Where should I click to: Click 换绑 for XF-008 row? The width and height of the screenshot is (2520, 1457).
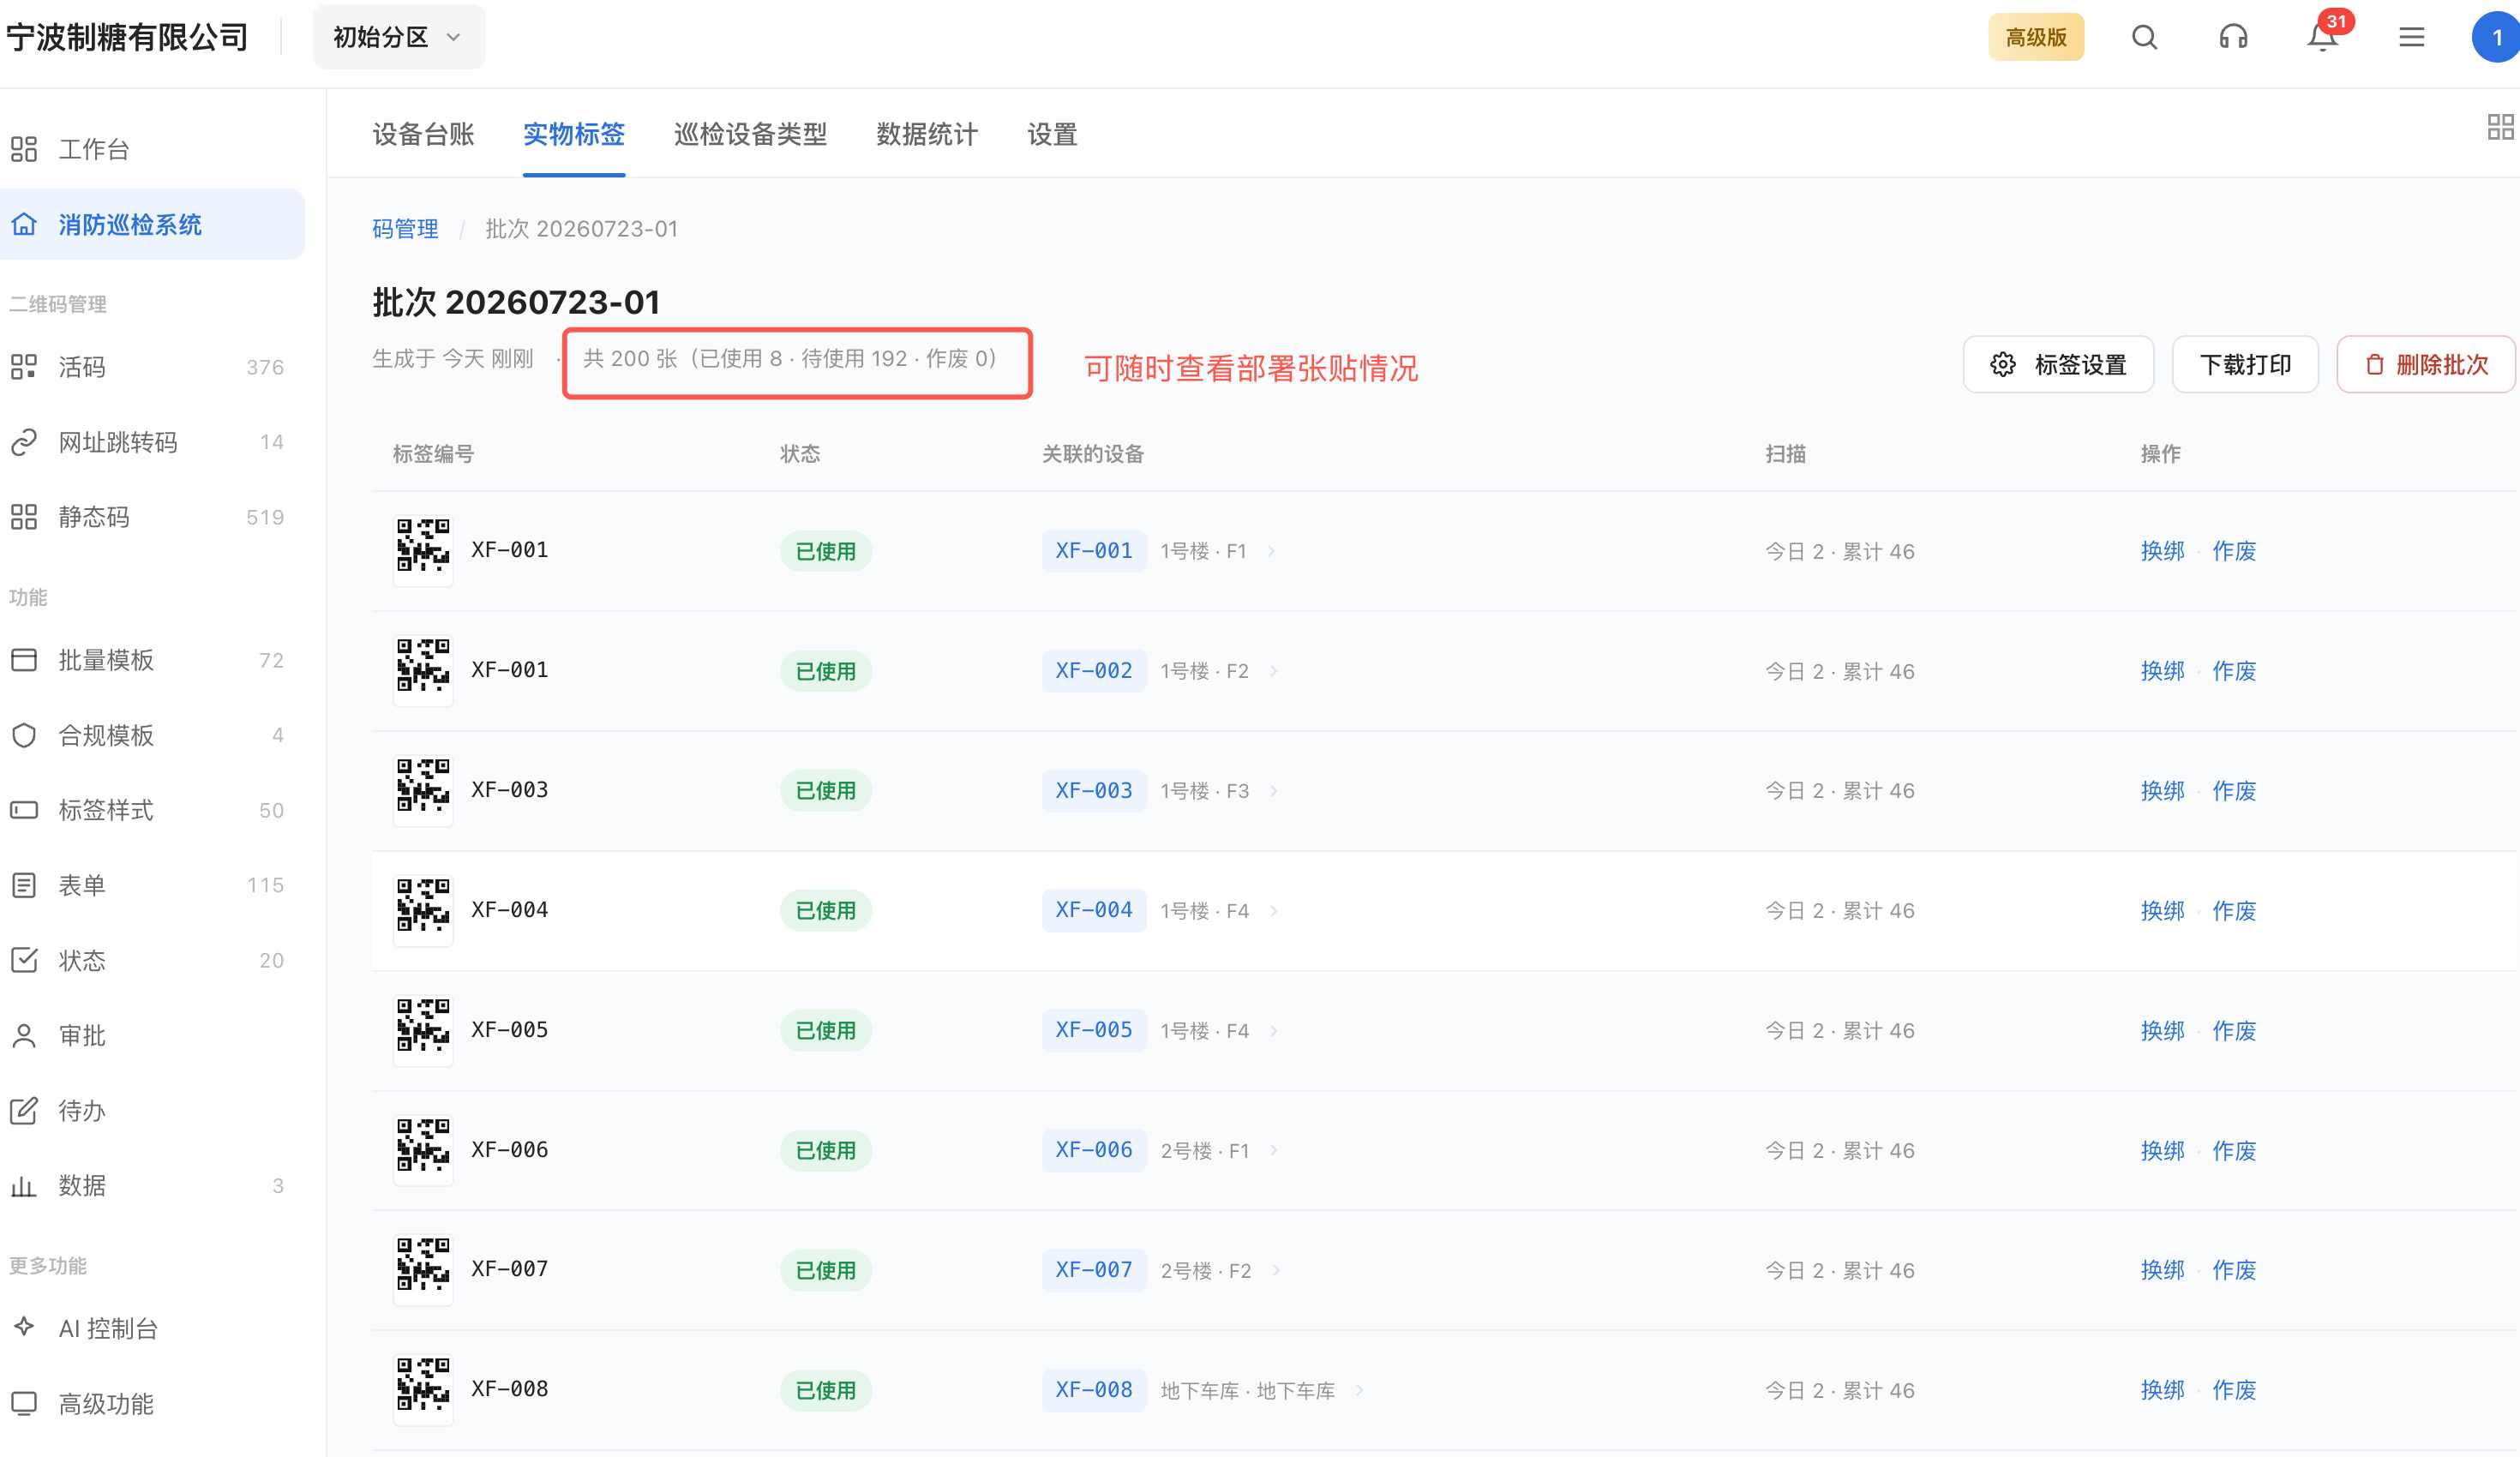point(2162,1390)
